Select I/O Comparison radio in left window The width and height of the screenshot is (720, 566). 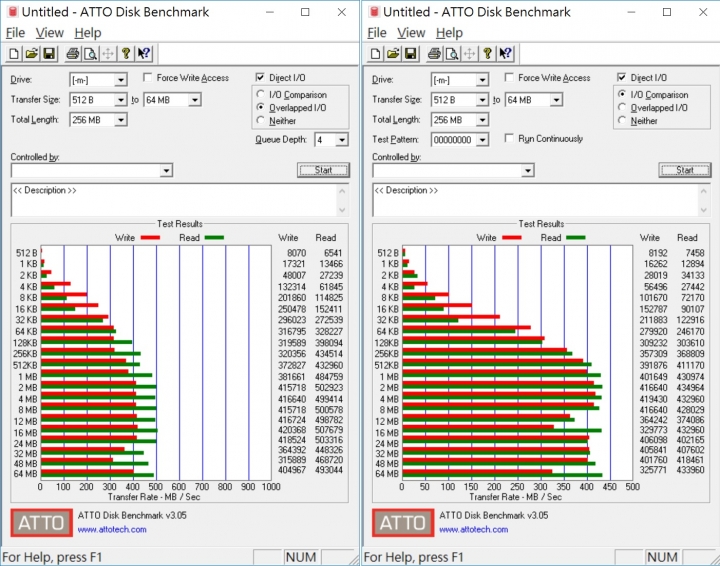click(x=260, y=94)
